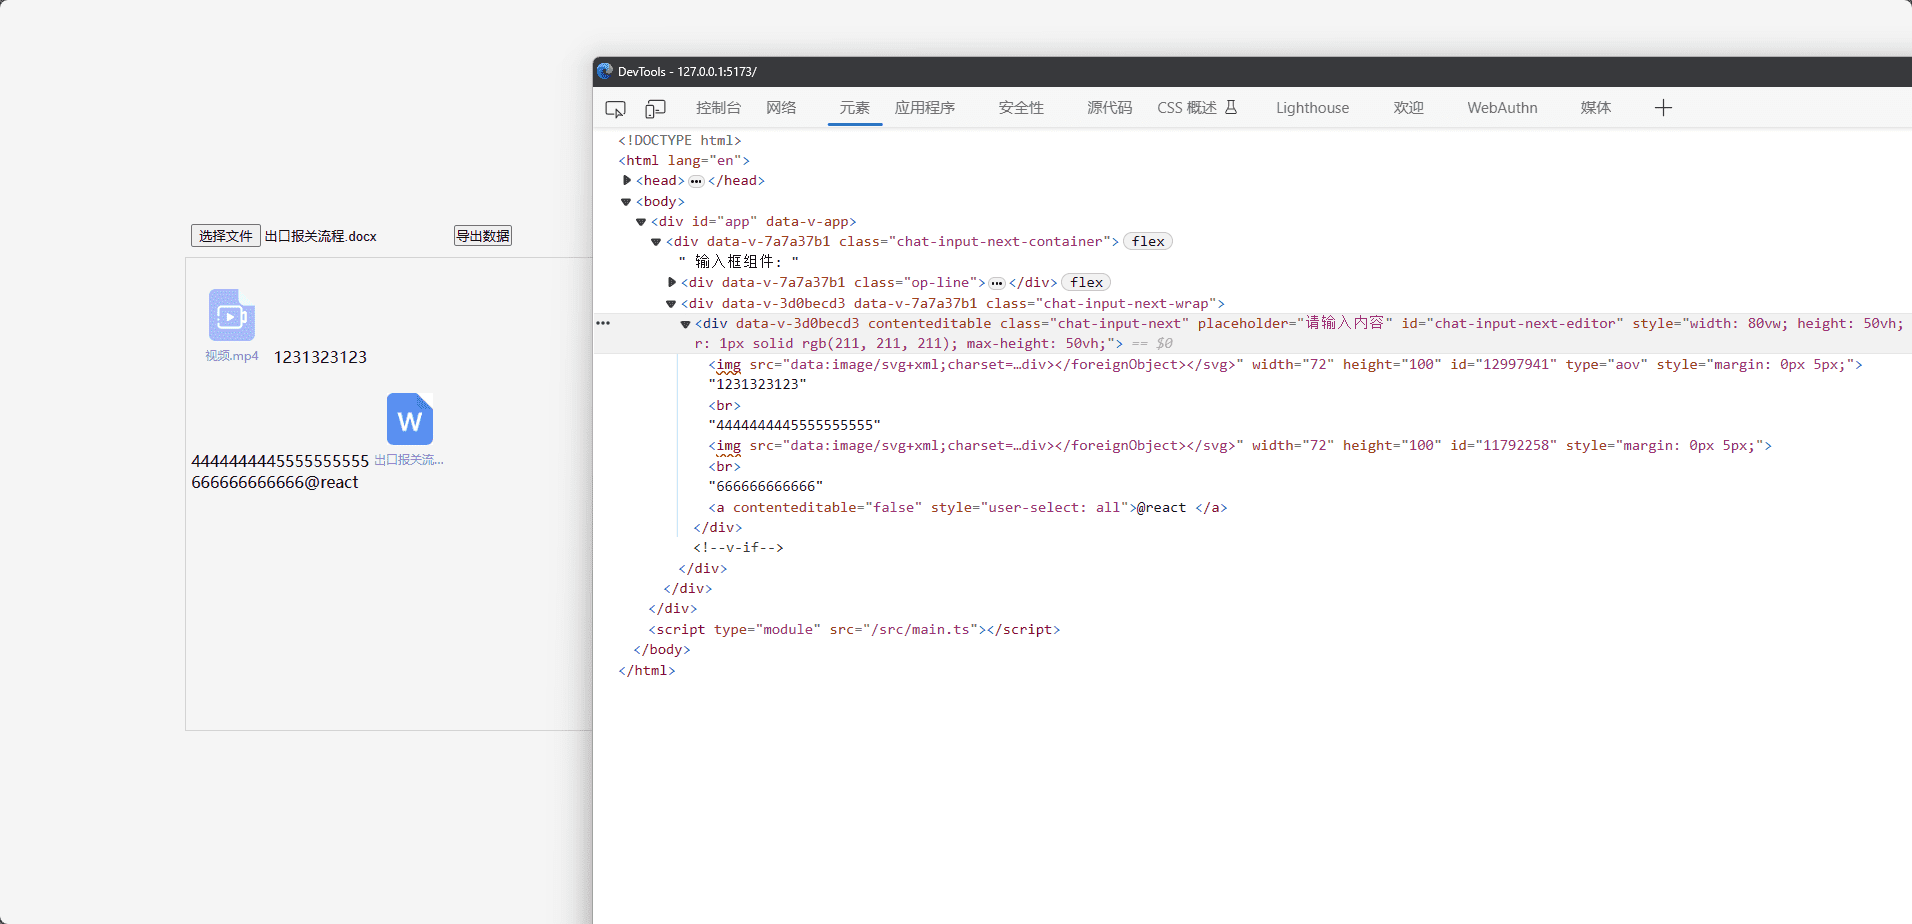The image size is (1912, 924).
Task: Click the op-line div ellipsis badge
Action: pyautogui.click(x=997, y=283)
